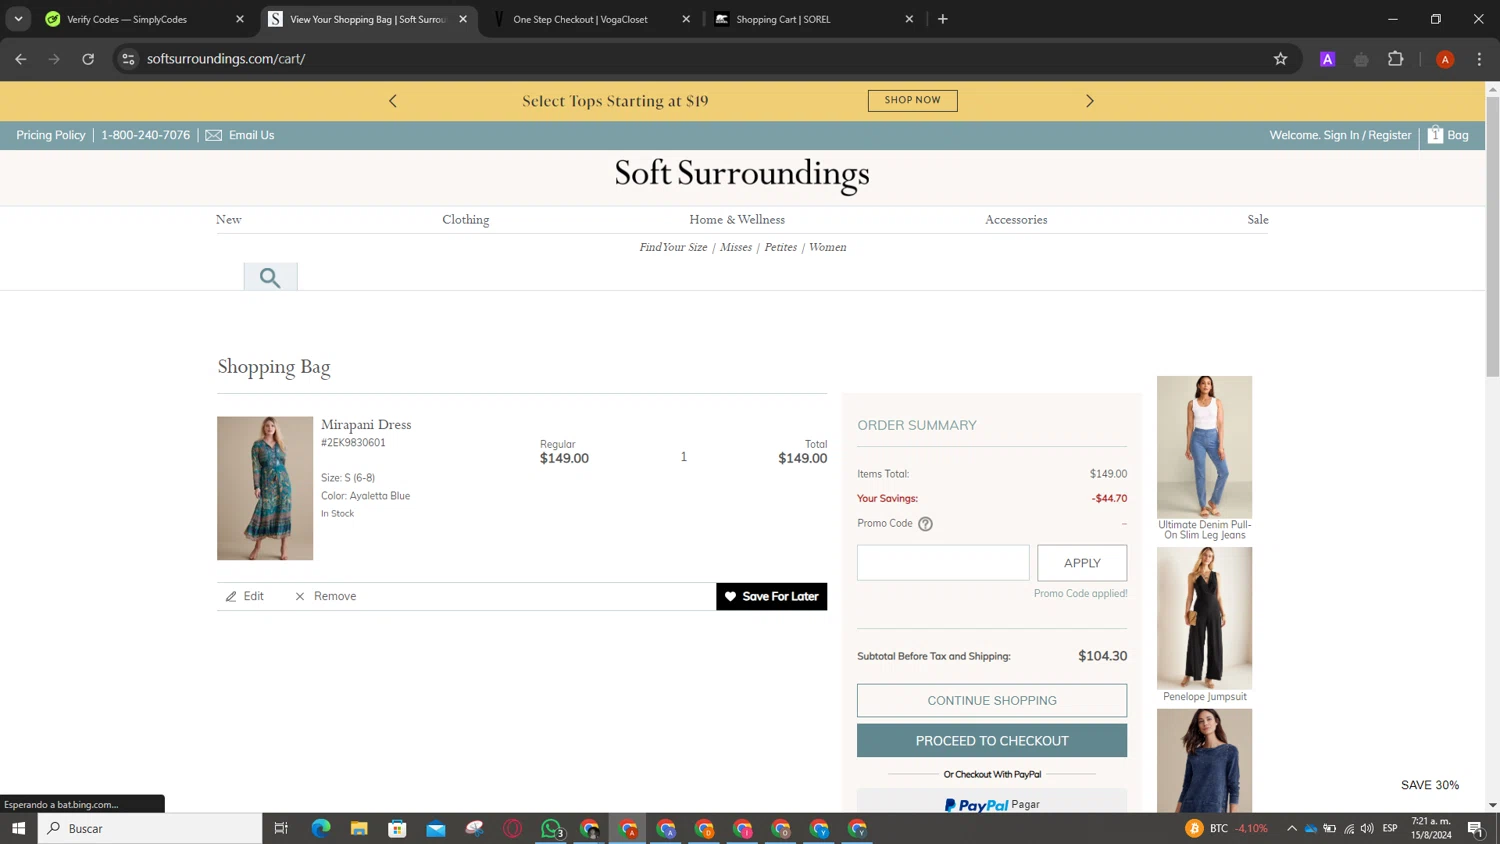Screen dimensions: 1500x844
Task: Open Microsoft Edge from taskbar
Action: pos(321,828)
